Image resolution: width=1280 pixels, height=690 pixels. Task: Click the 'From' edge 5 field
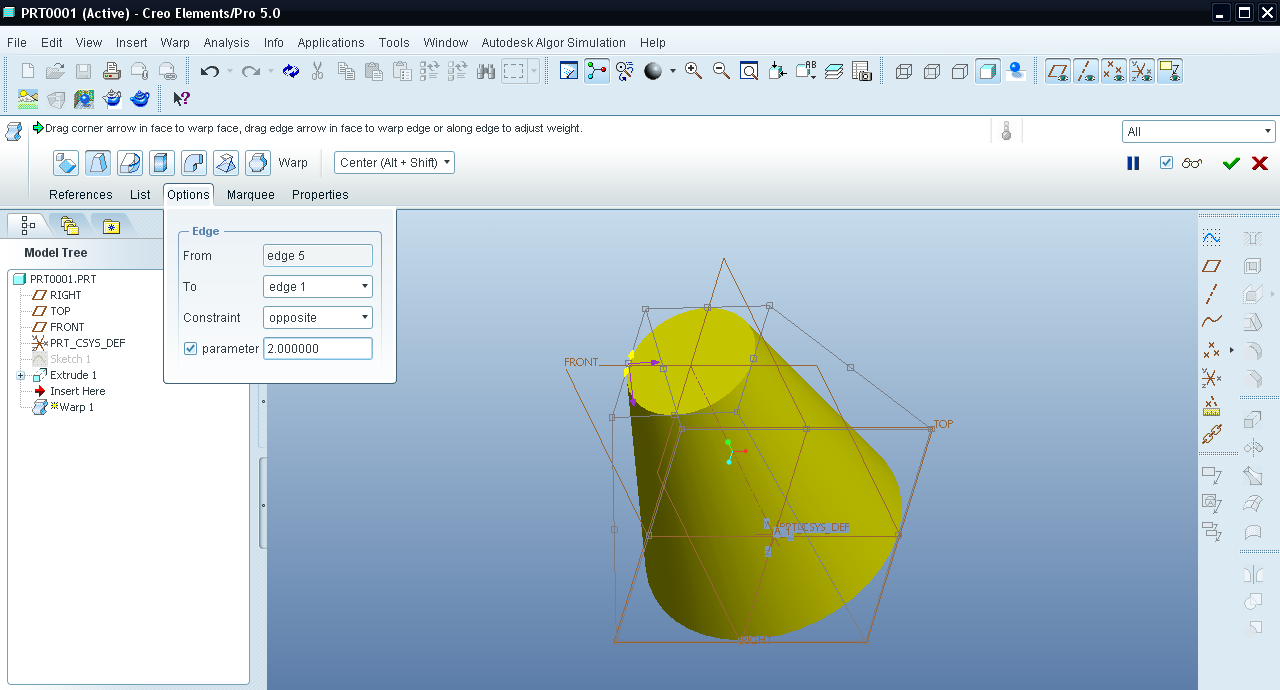[318, 256]
